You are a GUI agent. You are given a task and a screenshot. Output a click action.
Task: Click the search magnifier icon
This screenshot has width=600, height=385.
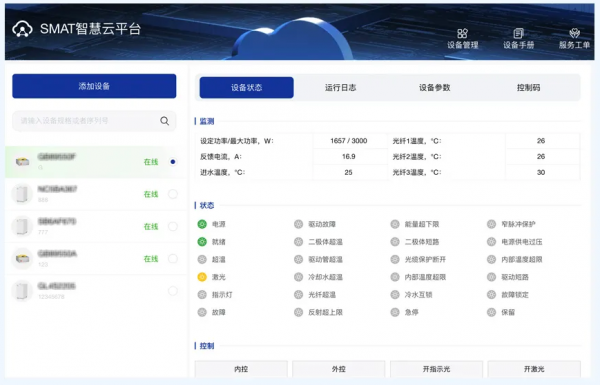coord(165,121)
